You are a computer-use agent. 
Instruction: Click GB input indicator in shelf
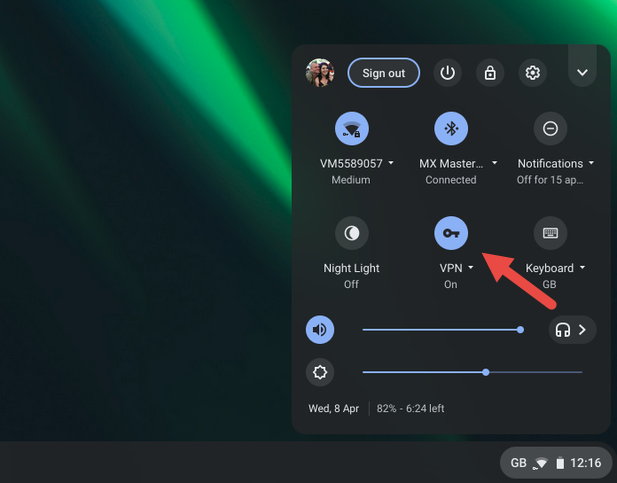coord(518,463)
